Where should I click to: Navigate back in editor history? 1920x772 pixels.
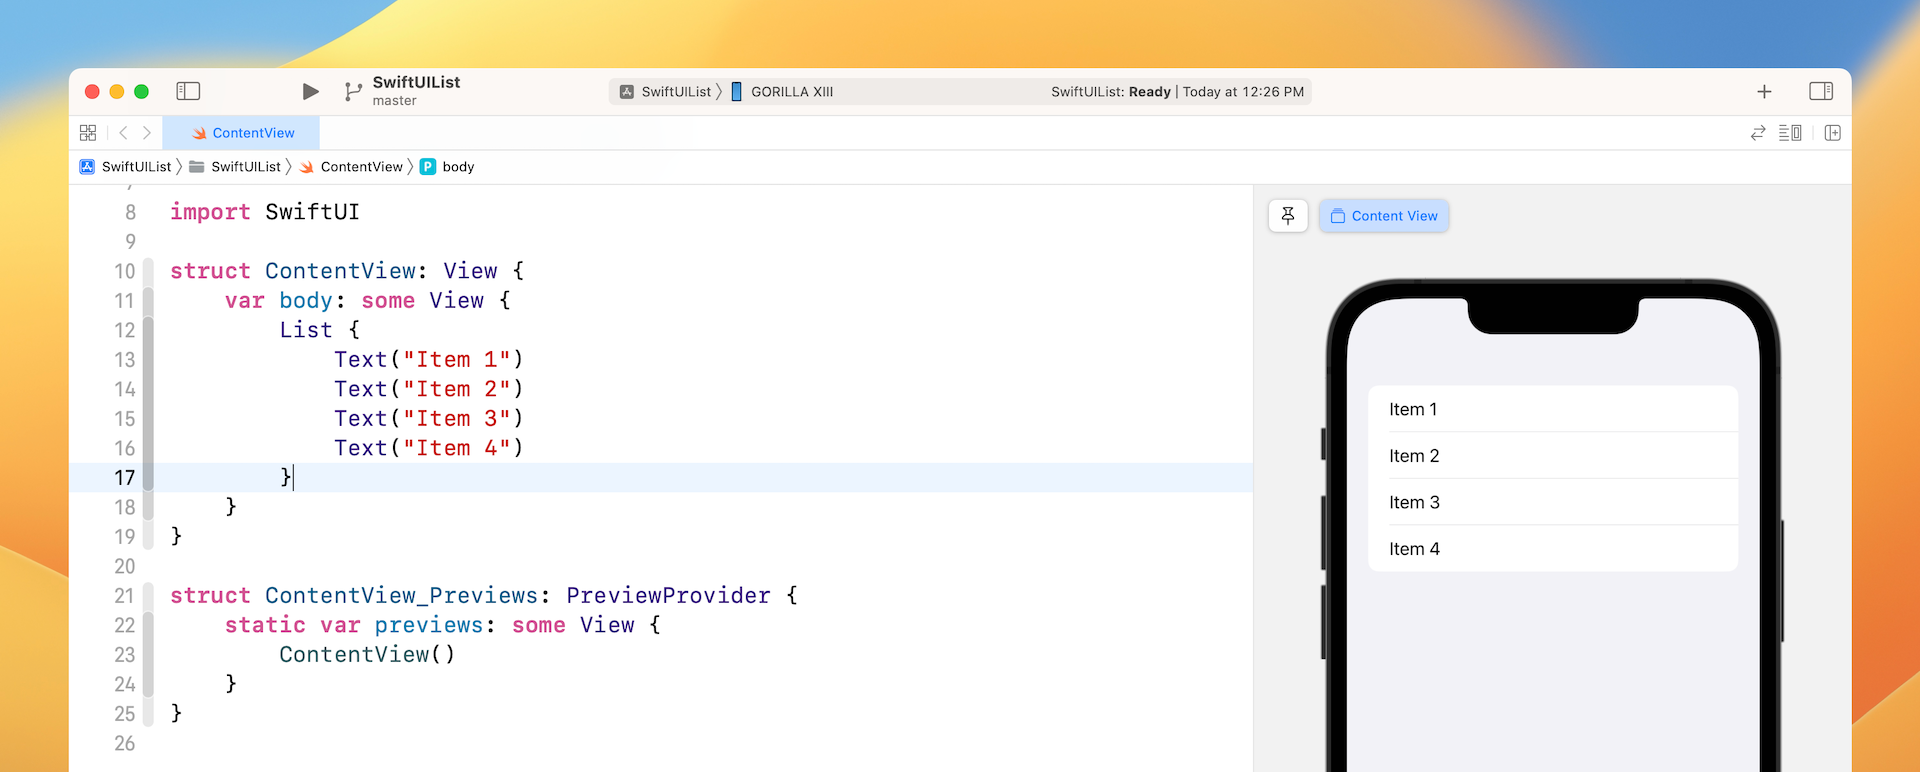[x=123, y=133]
